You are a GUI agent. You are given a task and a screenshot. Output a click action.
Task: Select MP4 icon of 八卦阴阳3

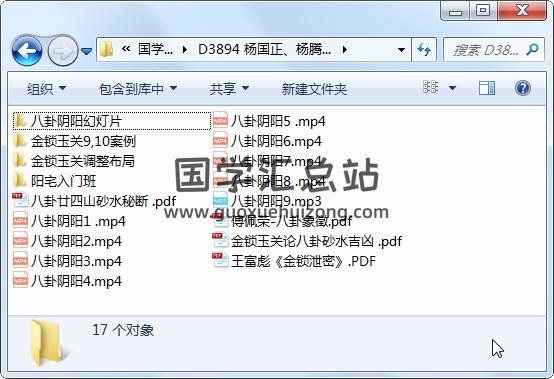tap(20, 261)
